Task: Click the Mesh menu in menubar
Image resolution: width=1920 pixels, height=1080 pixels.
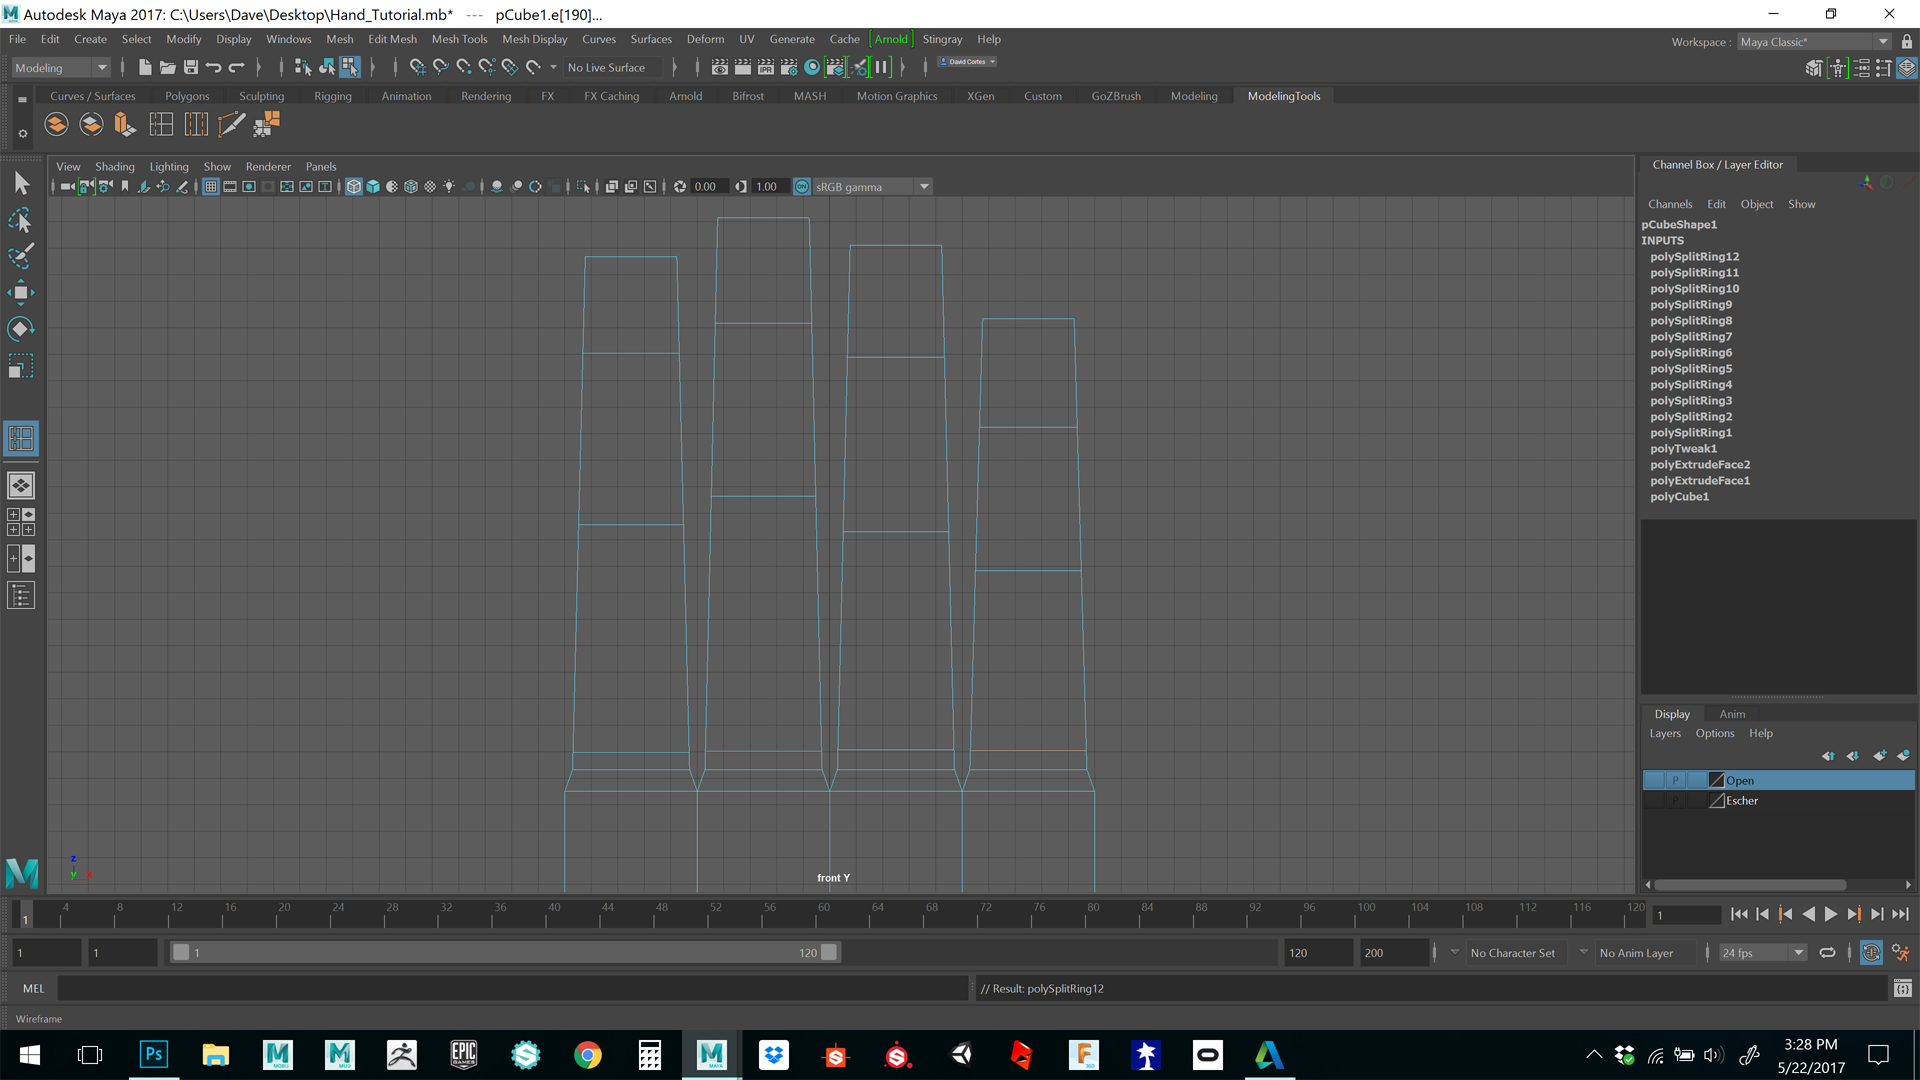Action: click(x=338, y=38)
